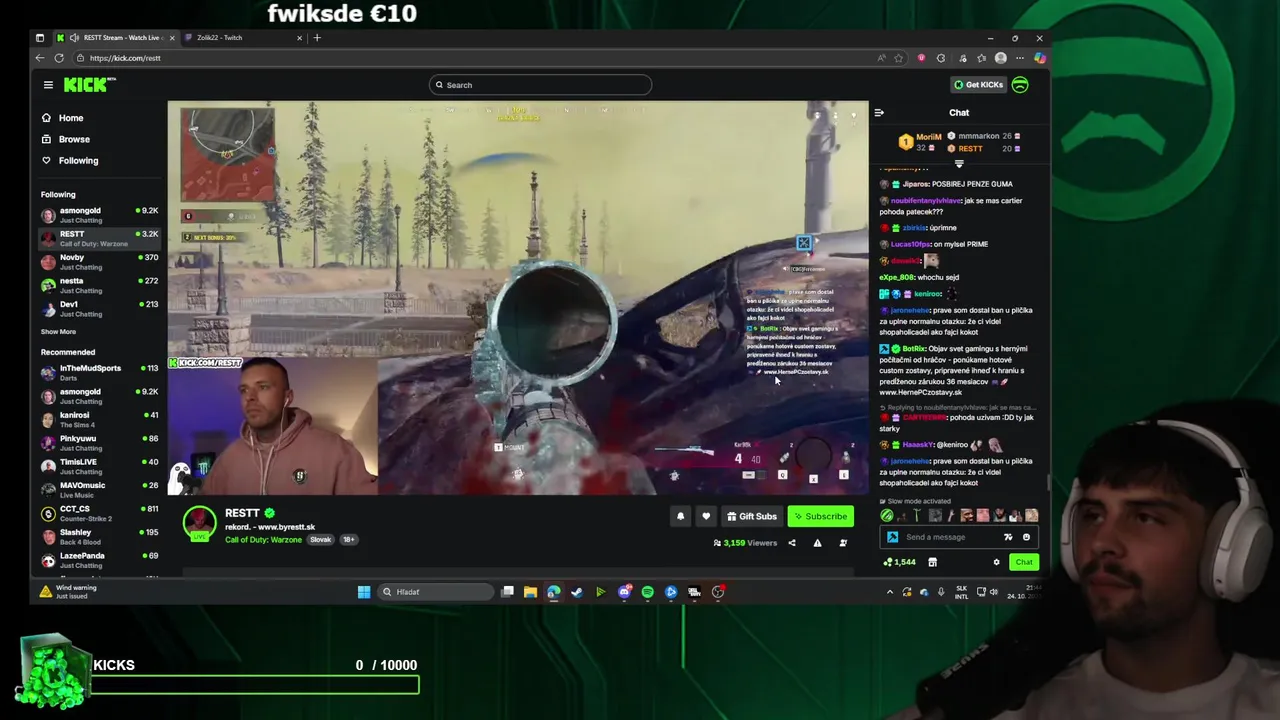Viewport: 1280px width, 720px height.
Task: Bookmark page with star icon
Action: click(898, 58)
